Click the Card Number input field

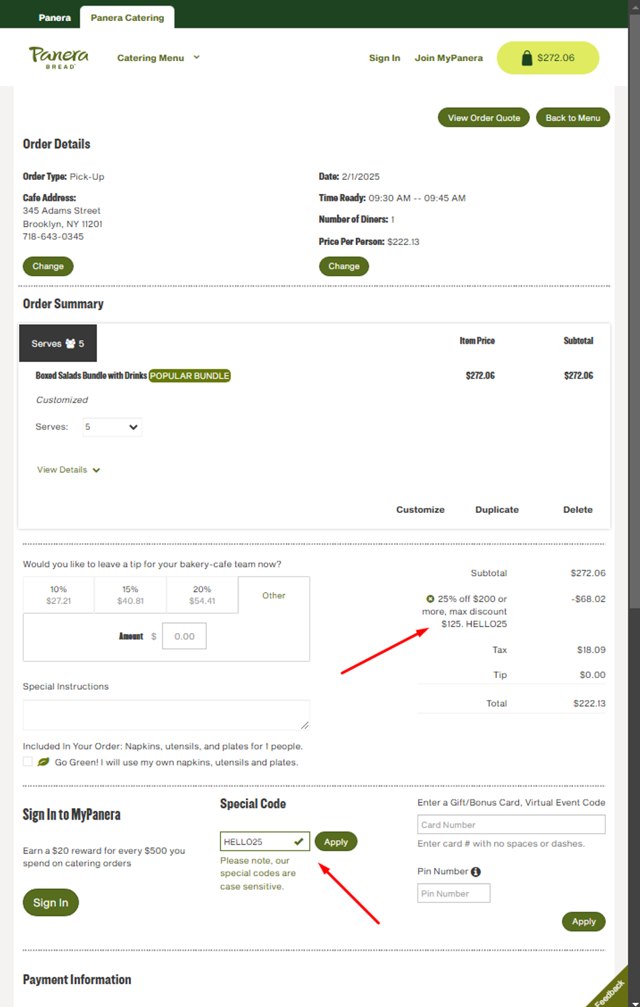(511, 825)
